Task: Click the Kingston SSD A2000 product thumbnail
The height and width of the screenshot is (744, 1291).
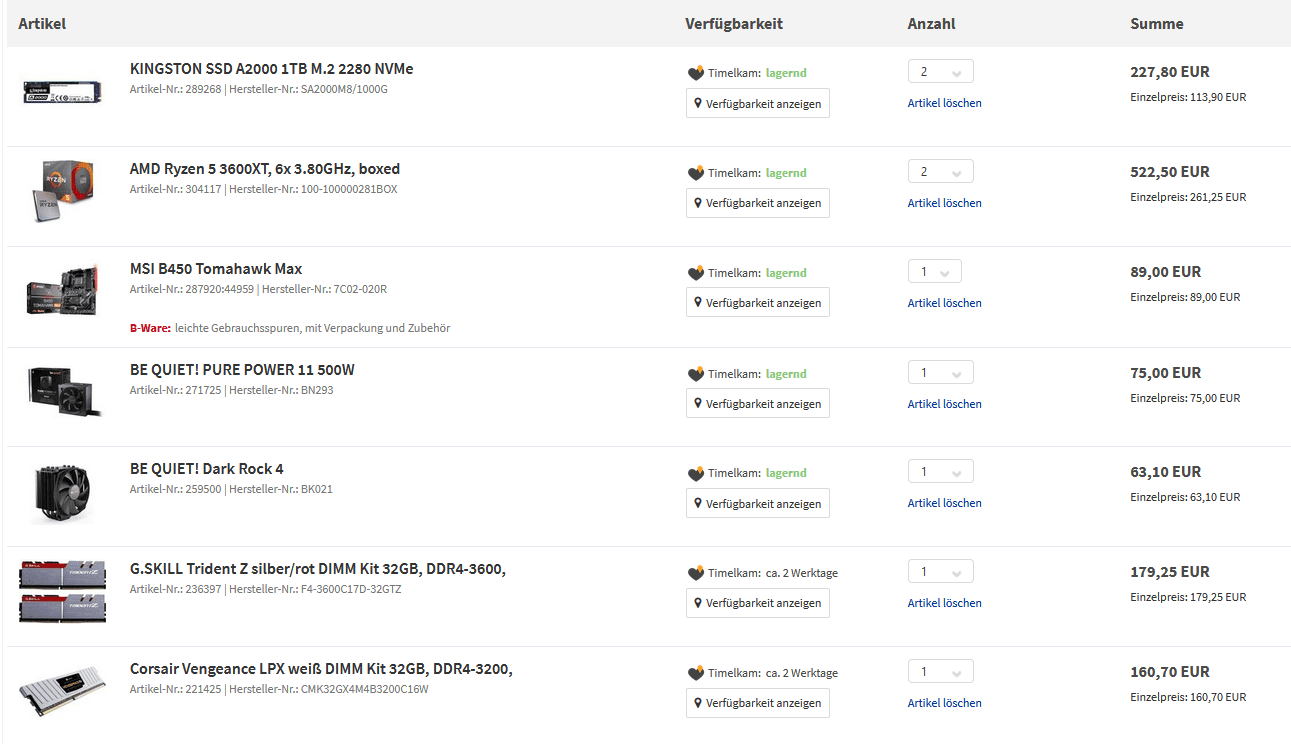Action: [62, 91]
